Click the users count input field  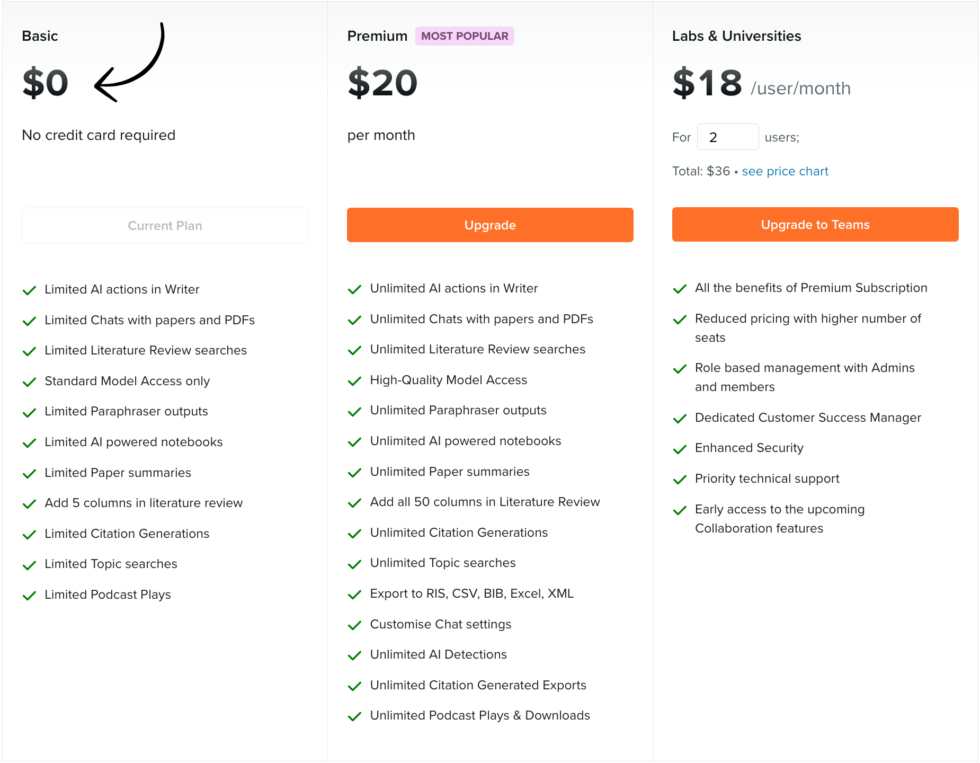click(727, 136)
